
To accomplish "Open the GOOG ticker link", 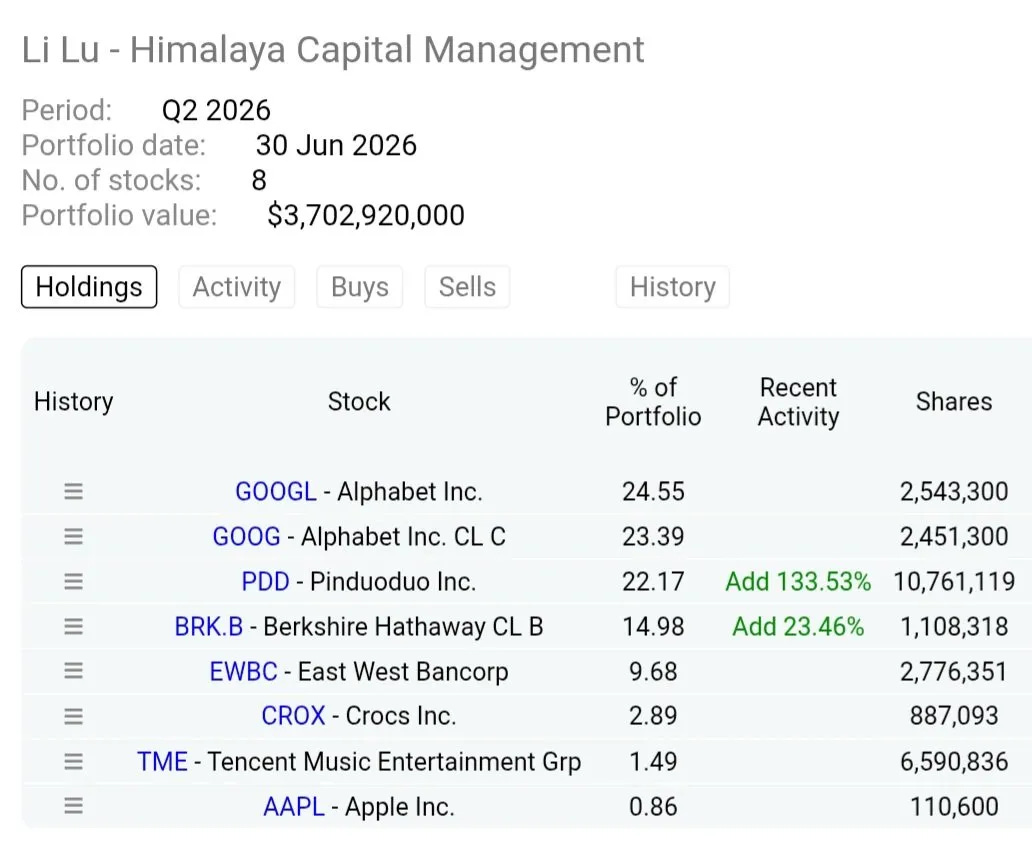I will pos(246,536).
